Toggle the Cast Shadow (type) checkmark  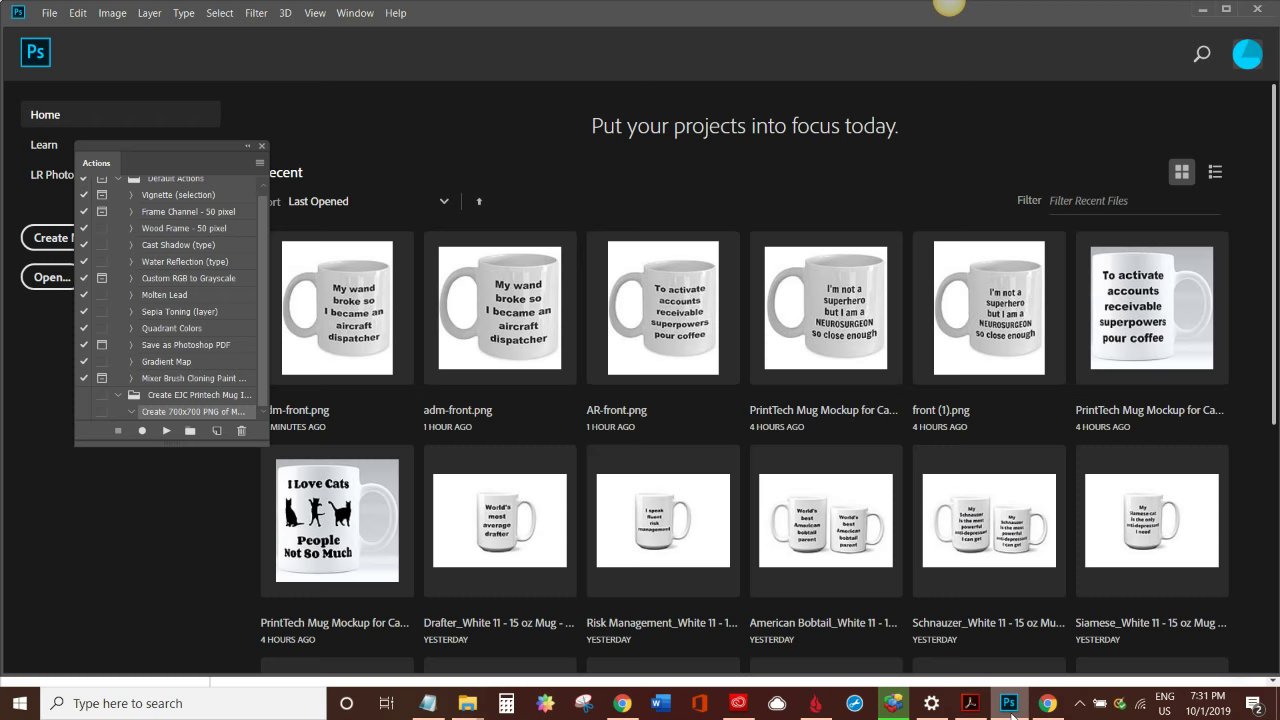pyautogui.click(x=84, y=245)
